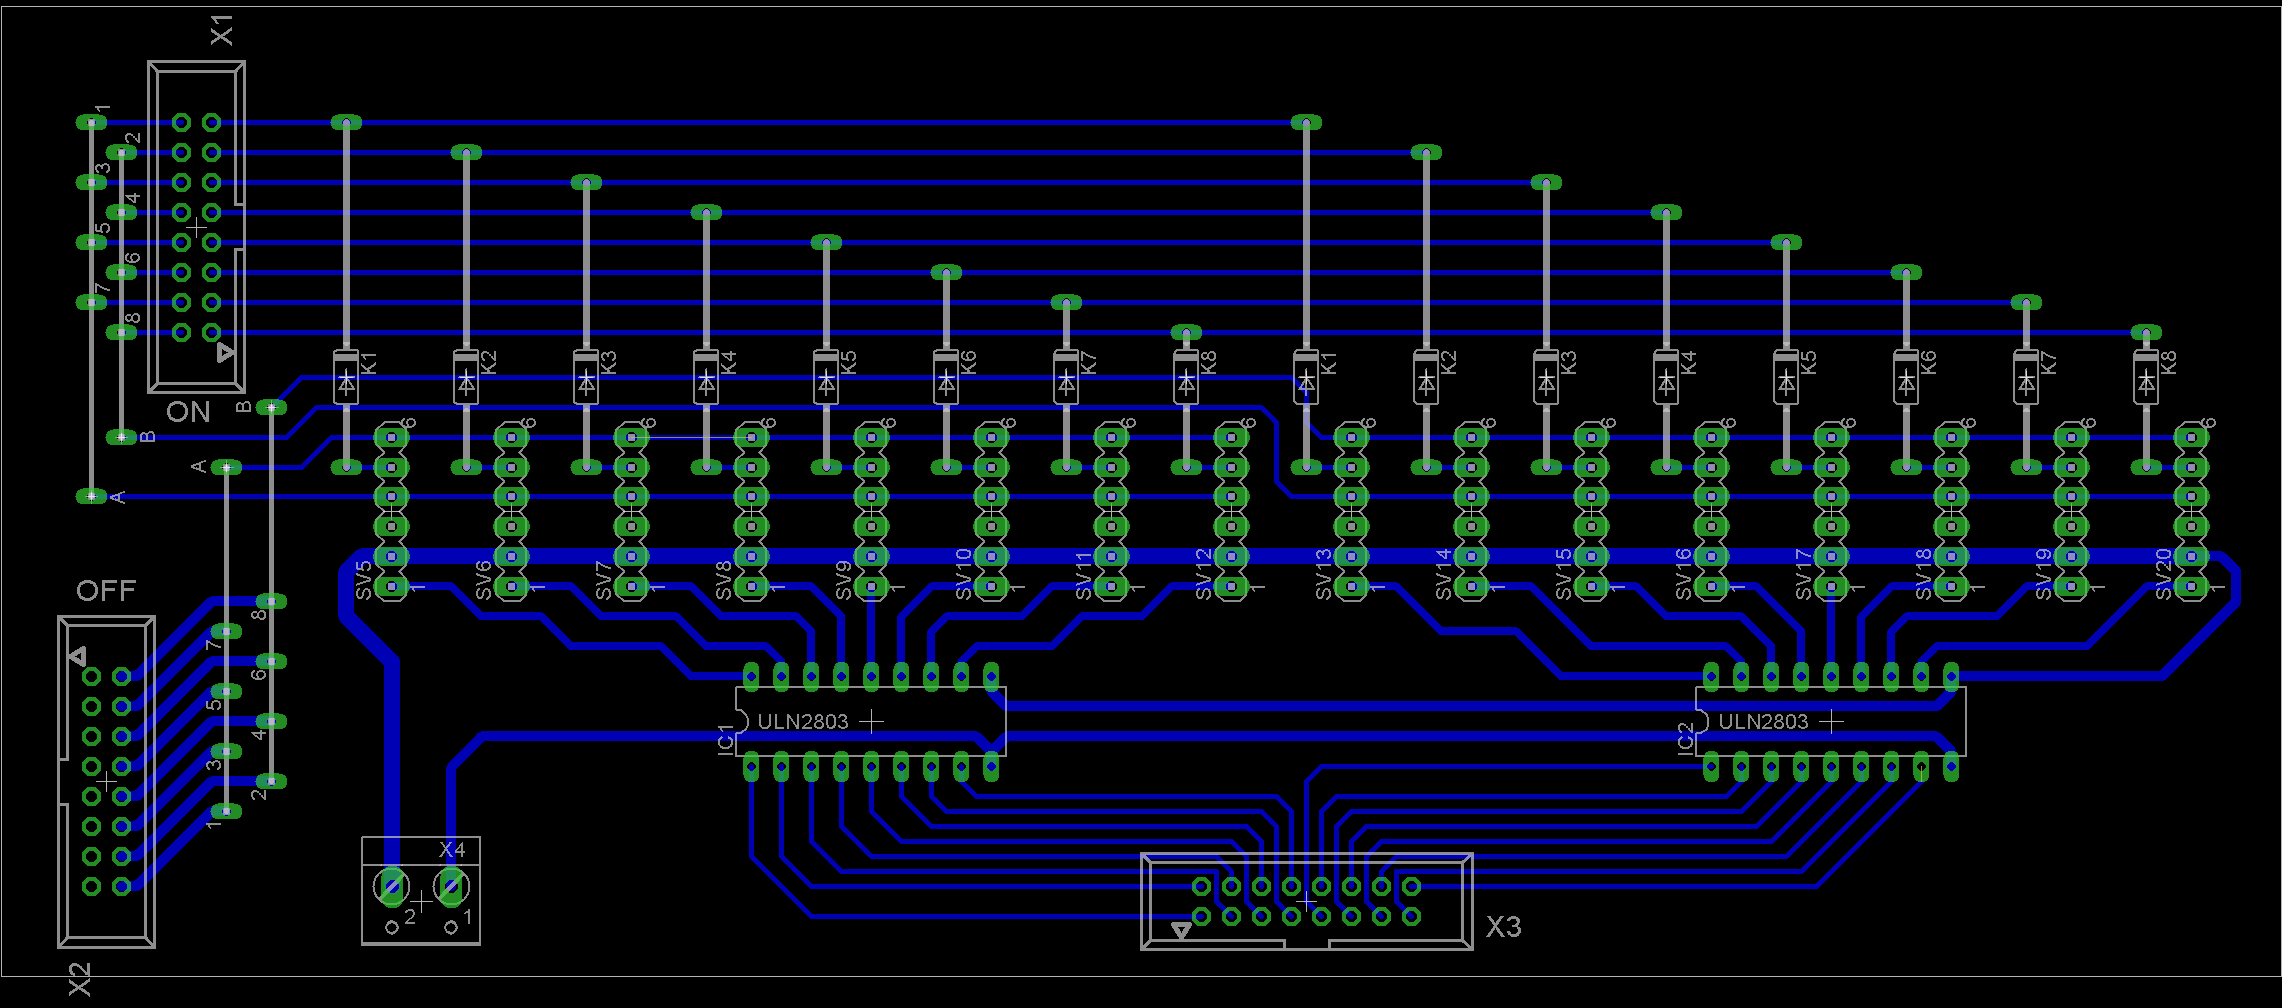Screen dimensions: 2282x1008
Task: Select the SV12 header name label
Action: [1204, 574]
